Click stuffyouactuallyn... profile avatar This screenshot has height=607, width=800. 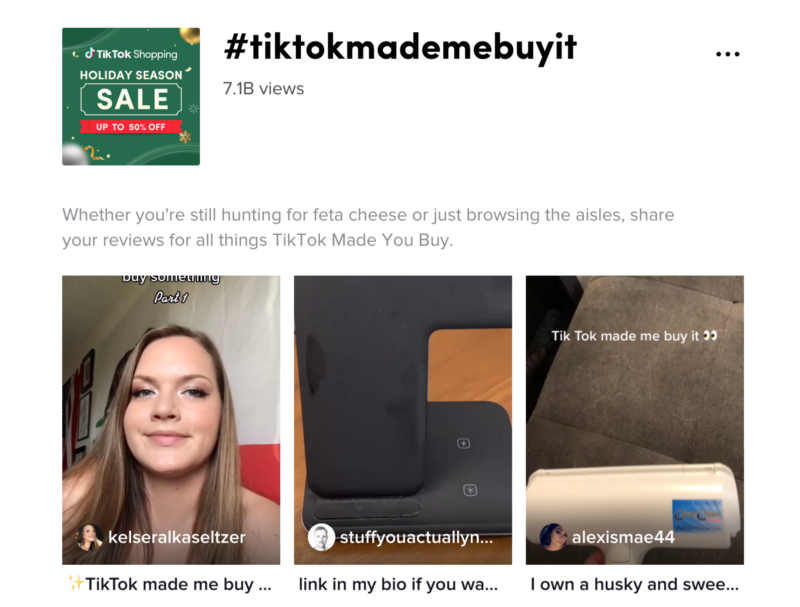pos(321,537)
